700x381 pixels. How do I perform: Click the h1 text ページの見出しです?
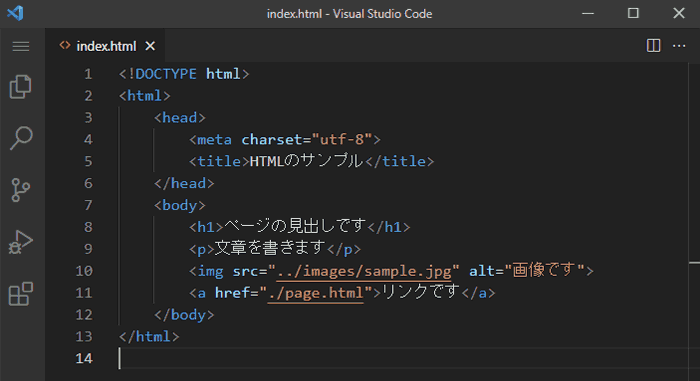tap(295, 226)
